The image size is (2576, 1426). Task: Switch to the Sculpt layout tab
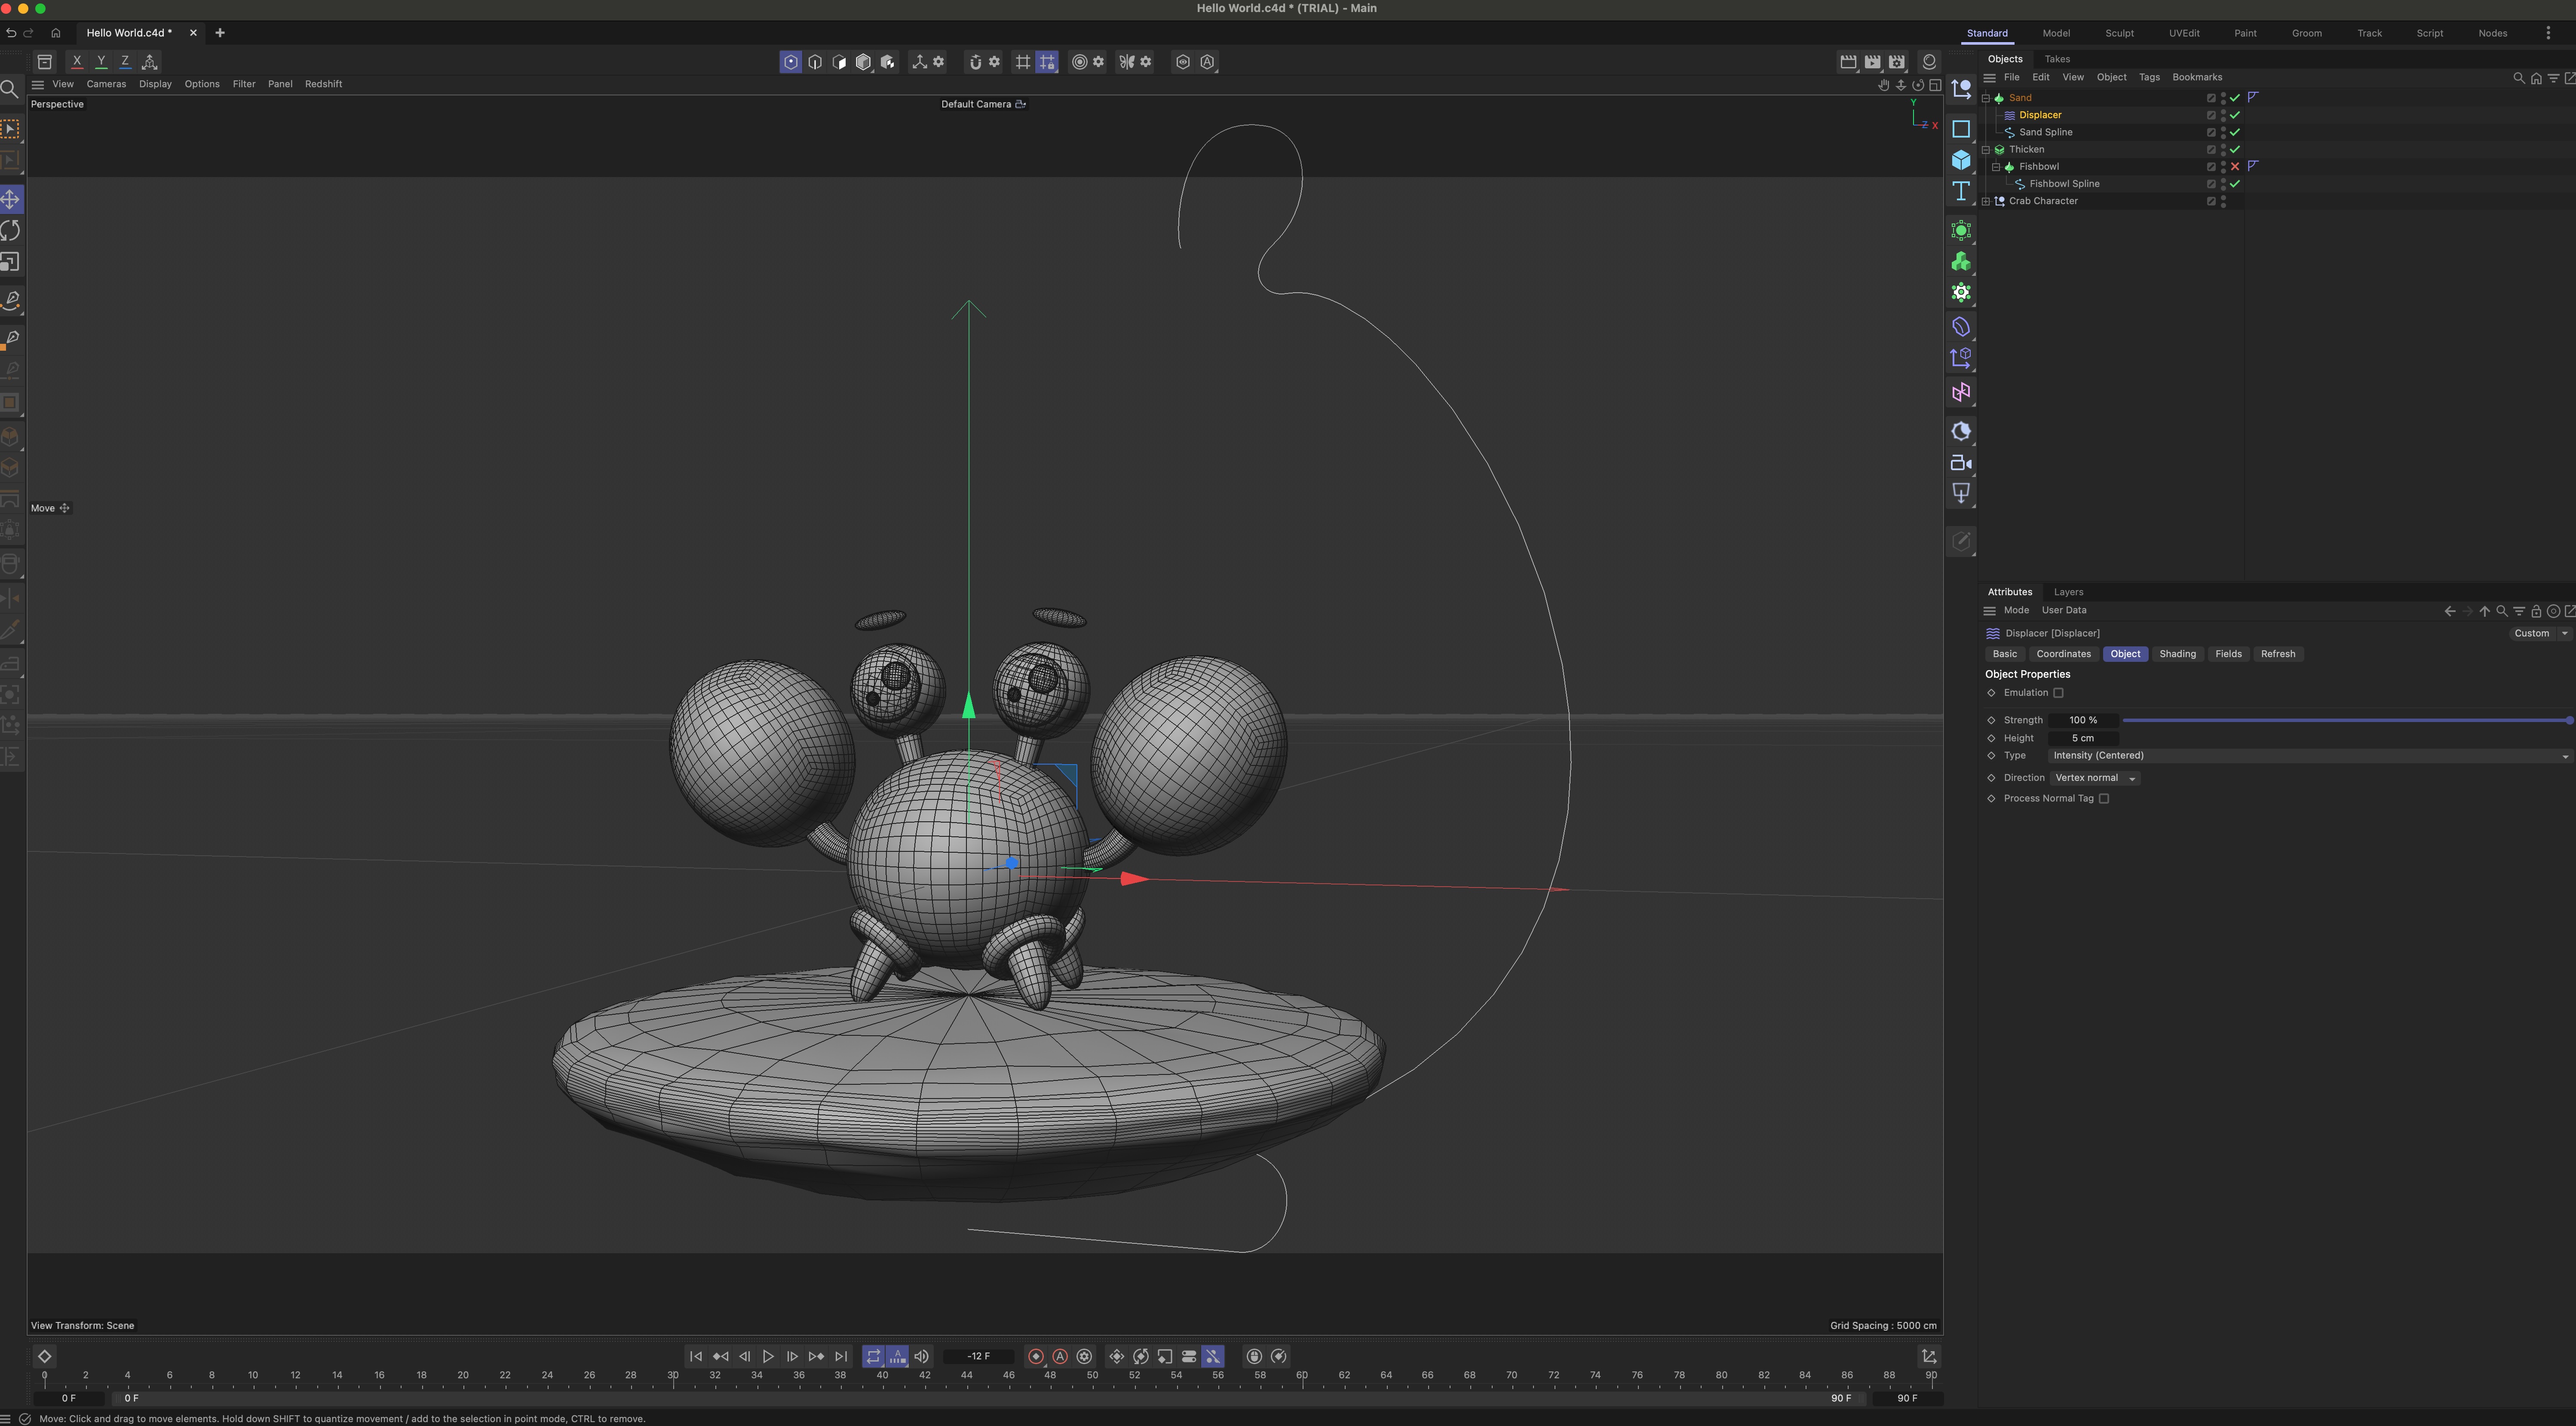click(x=2119, y=33)
